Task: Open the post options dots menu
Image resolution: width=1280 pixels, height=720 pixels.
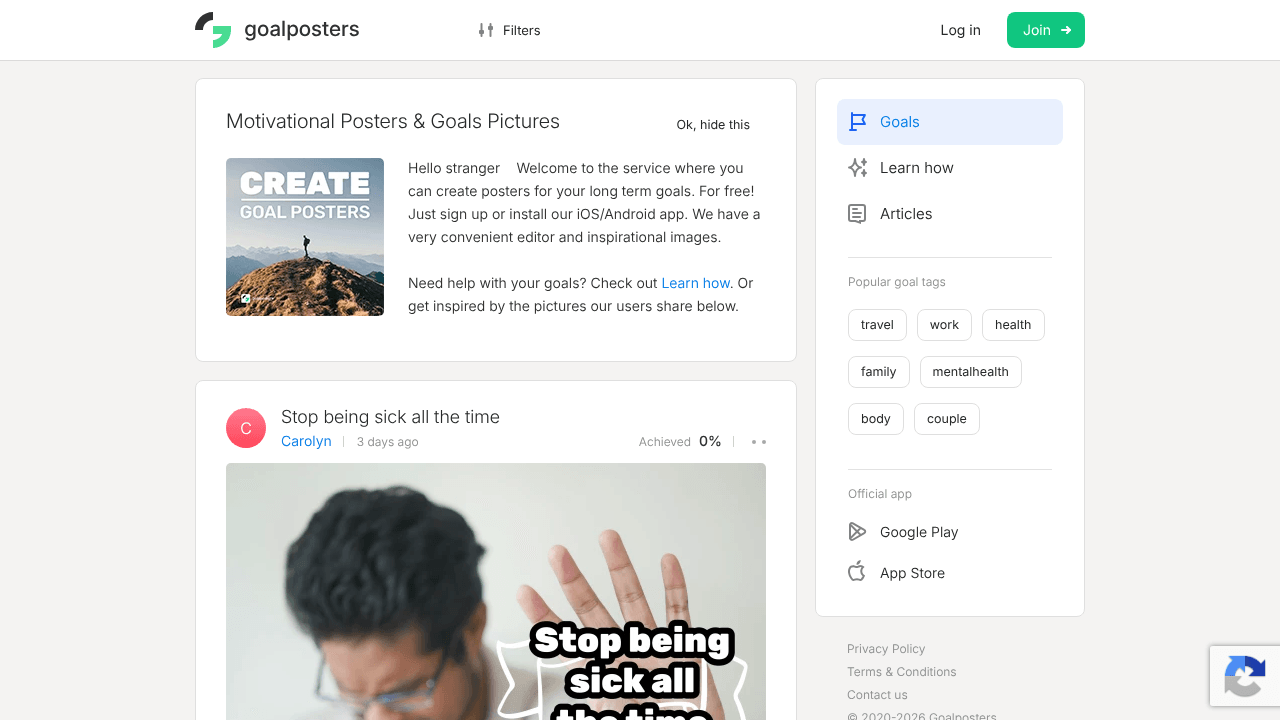Action: (x=759, y=442)
